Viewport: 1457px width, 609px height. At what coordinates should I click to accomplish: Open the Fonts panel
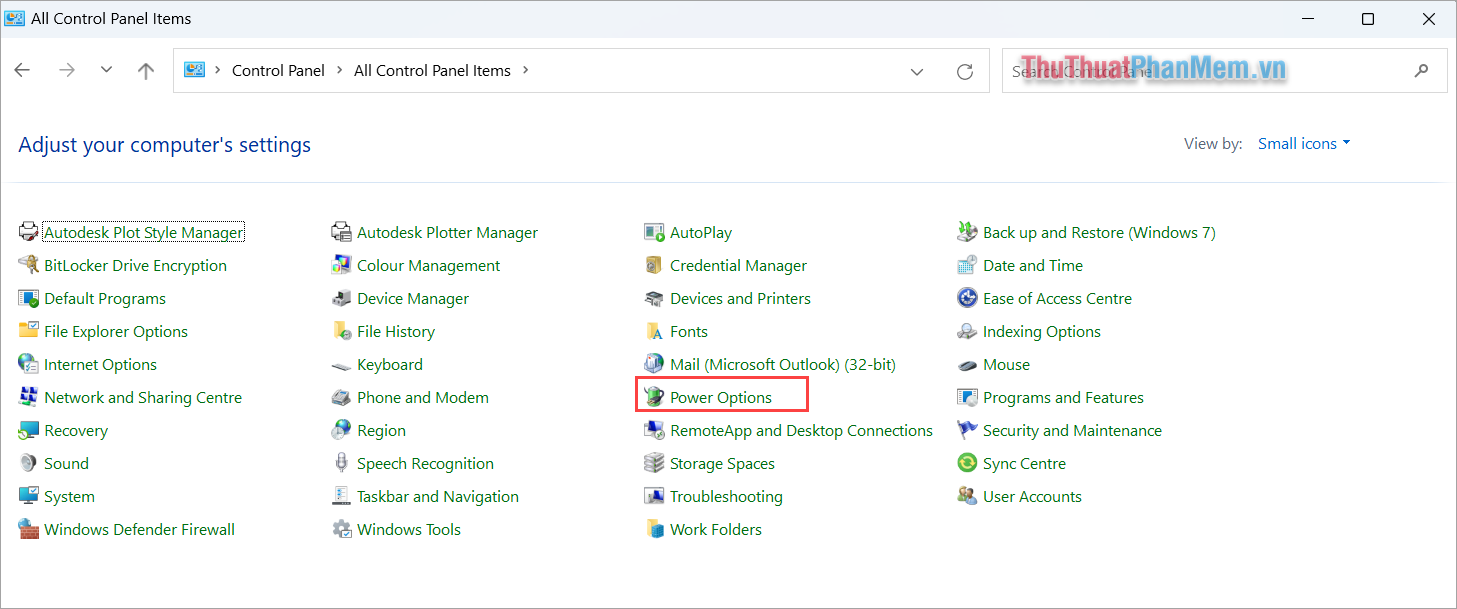tap(687, 331)
